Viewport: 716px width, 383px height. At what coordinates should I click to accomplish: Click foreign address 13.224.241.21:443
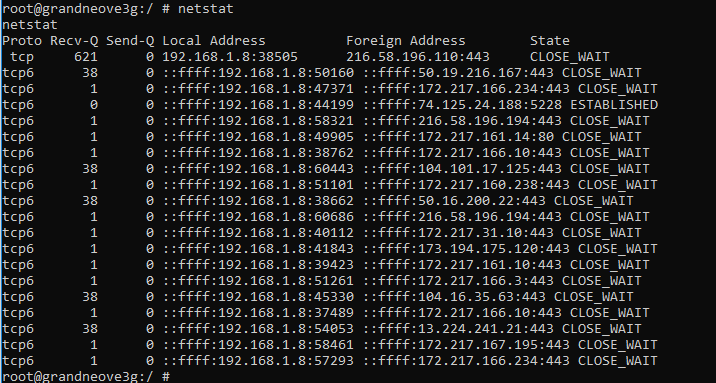point(458,328)
